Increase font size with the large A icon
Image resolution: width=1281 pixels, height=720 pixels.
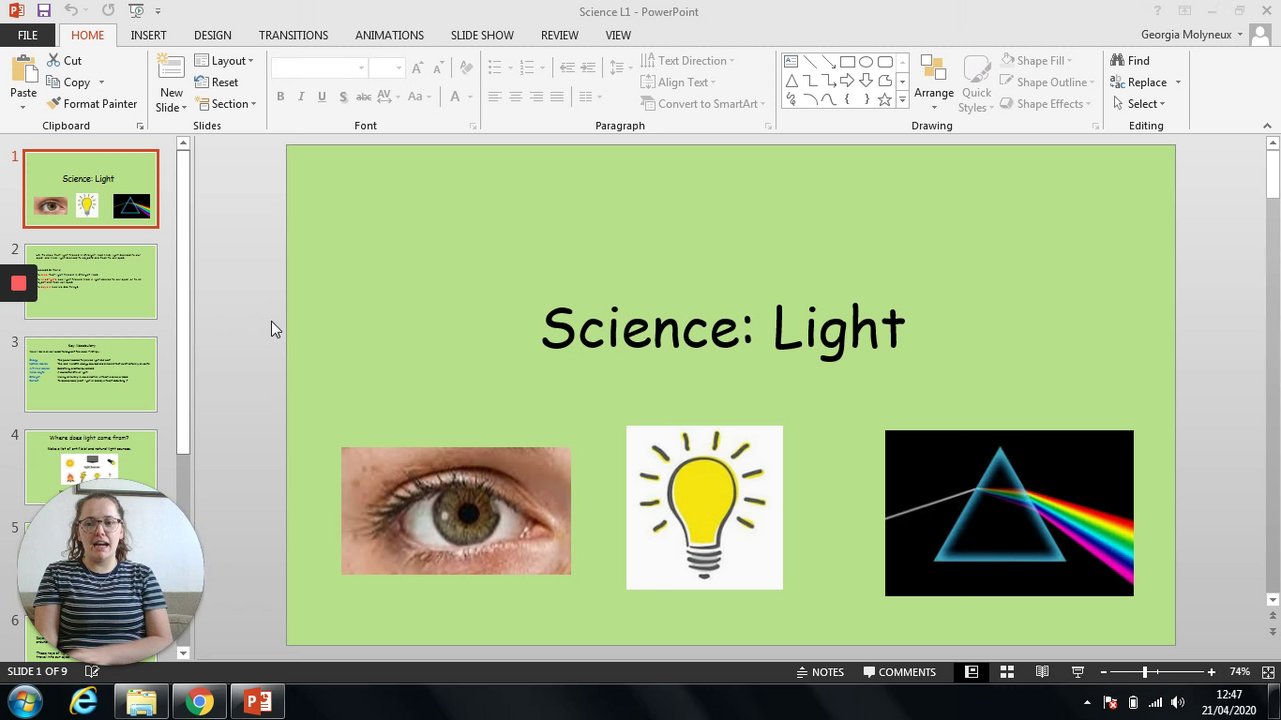pos(417,68)
